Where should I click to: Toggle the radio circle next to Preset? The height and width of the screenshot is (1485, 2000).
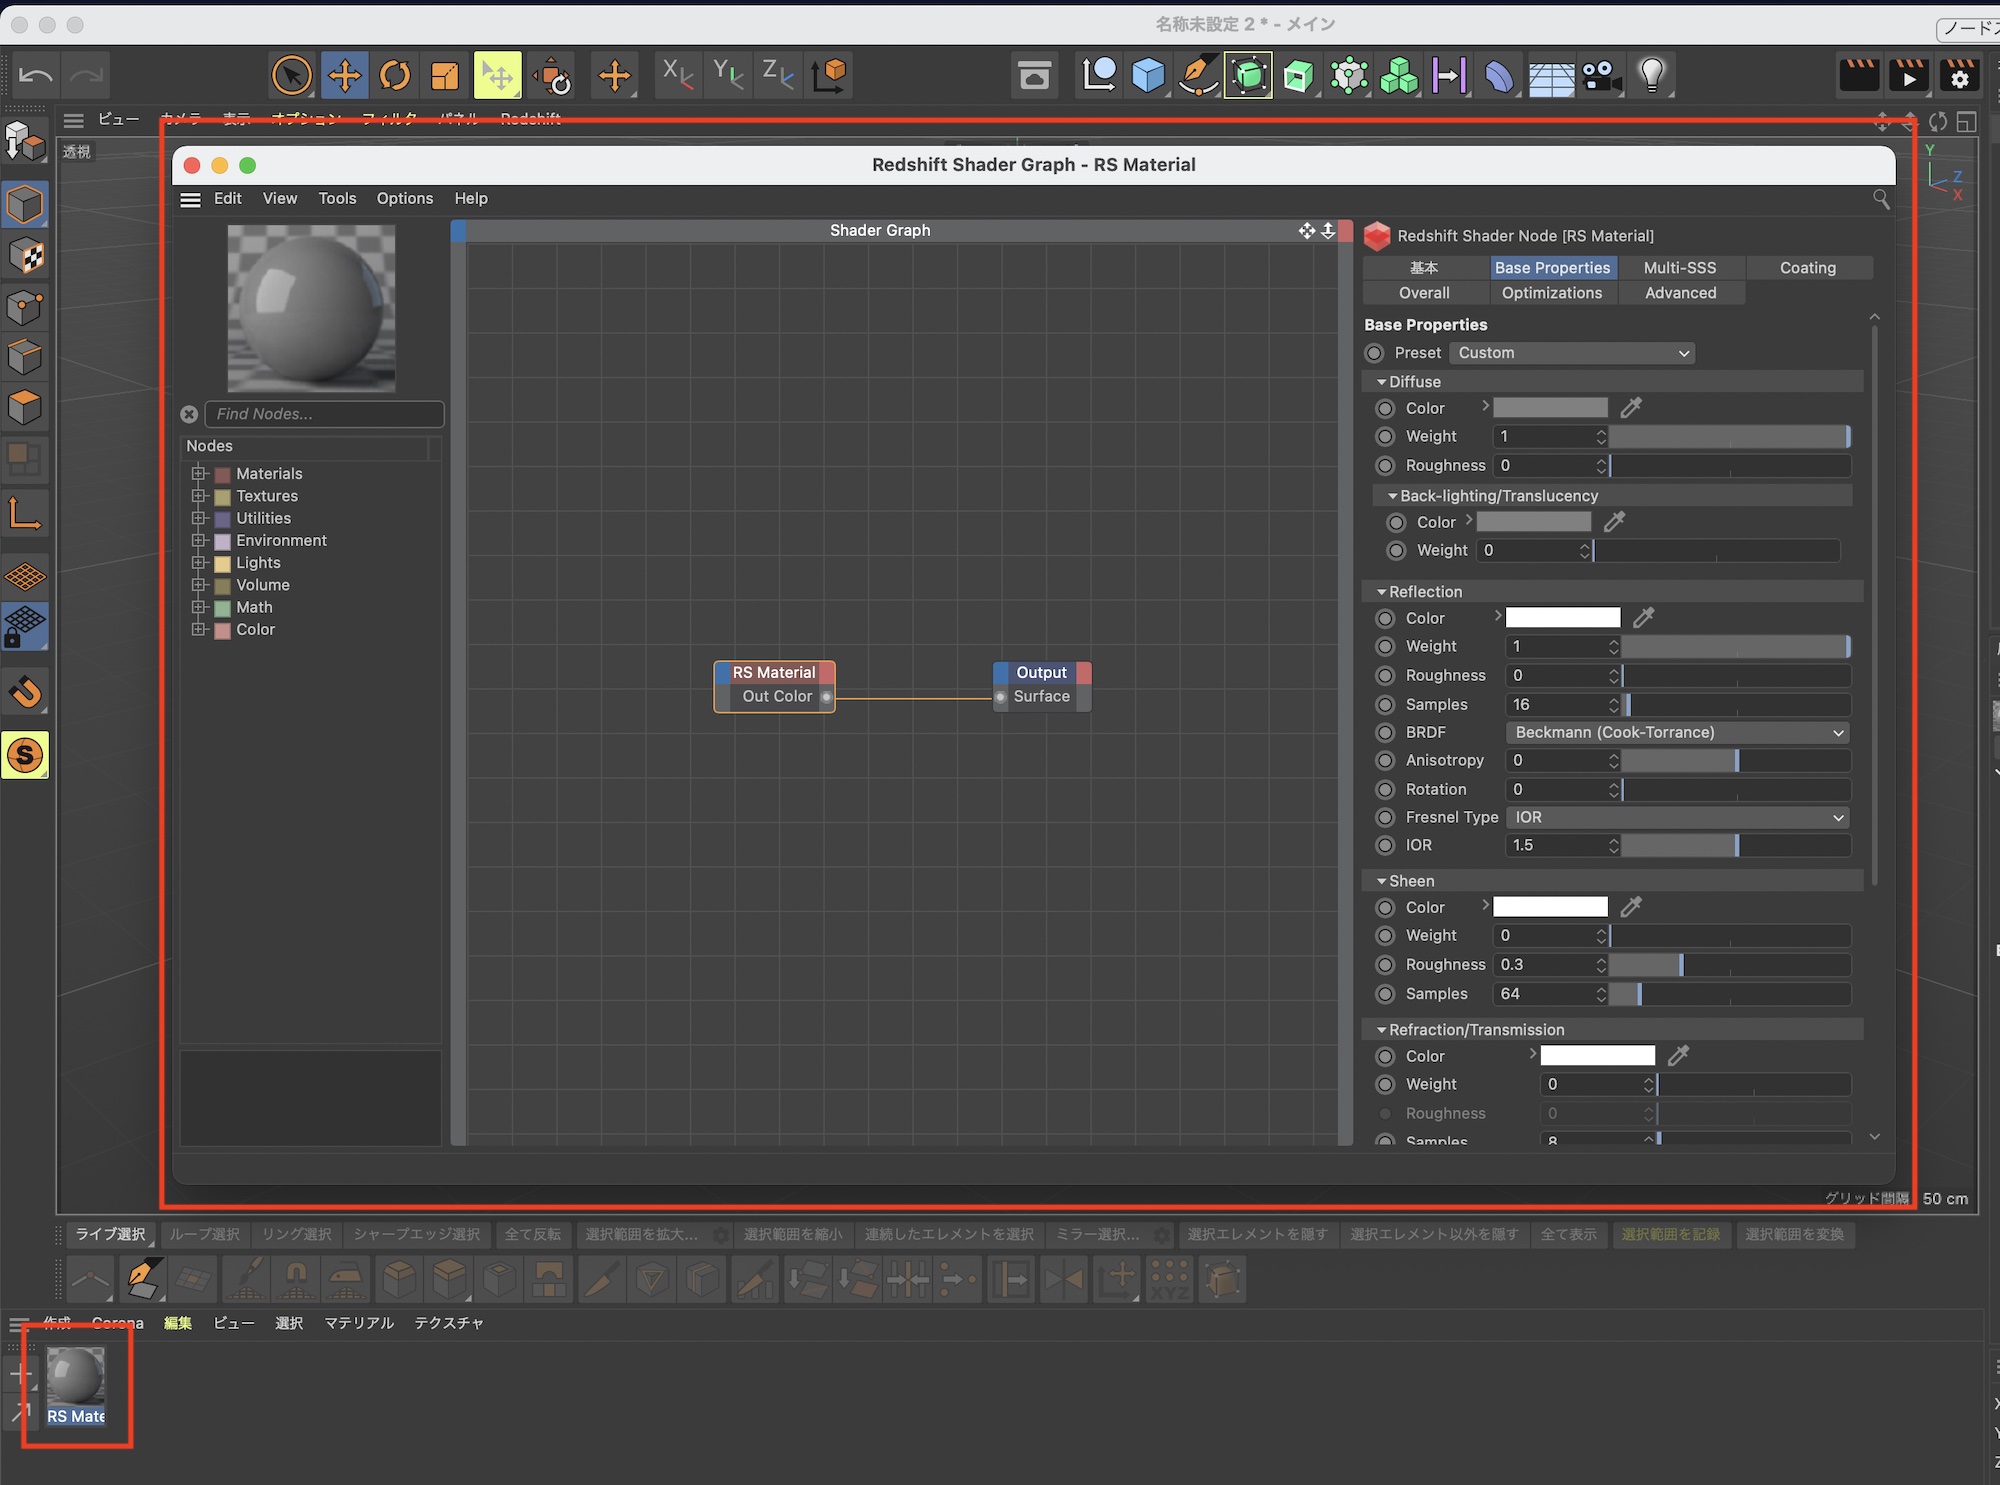[x=1375, y=353]
